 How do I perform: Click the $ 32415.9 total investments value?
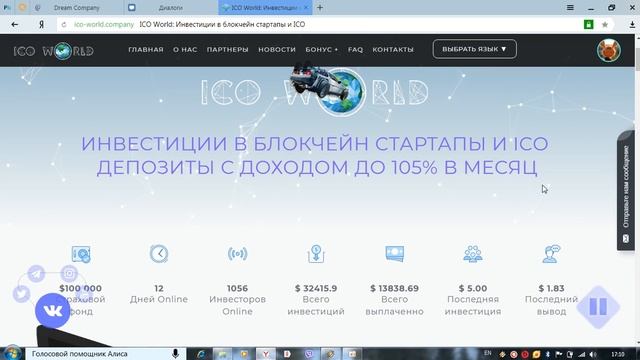coord(316,288)
